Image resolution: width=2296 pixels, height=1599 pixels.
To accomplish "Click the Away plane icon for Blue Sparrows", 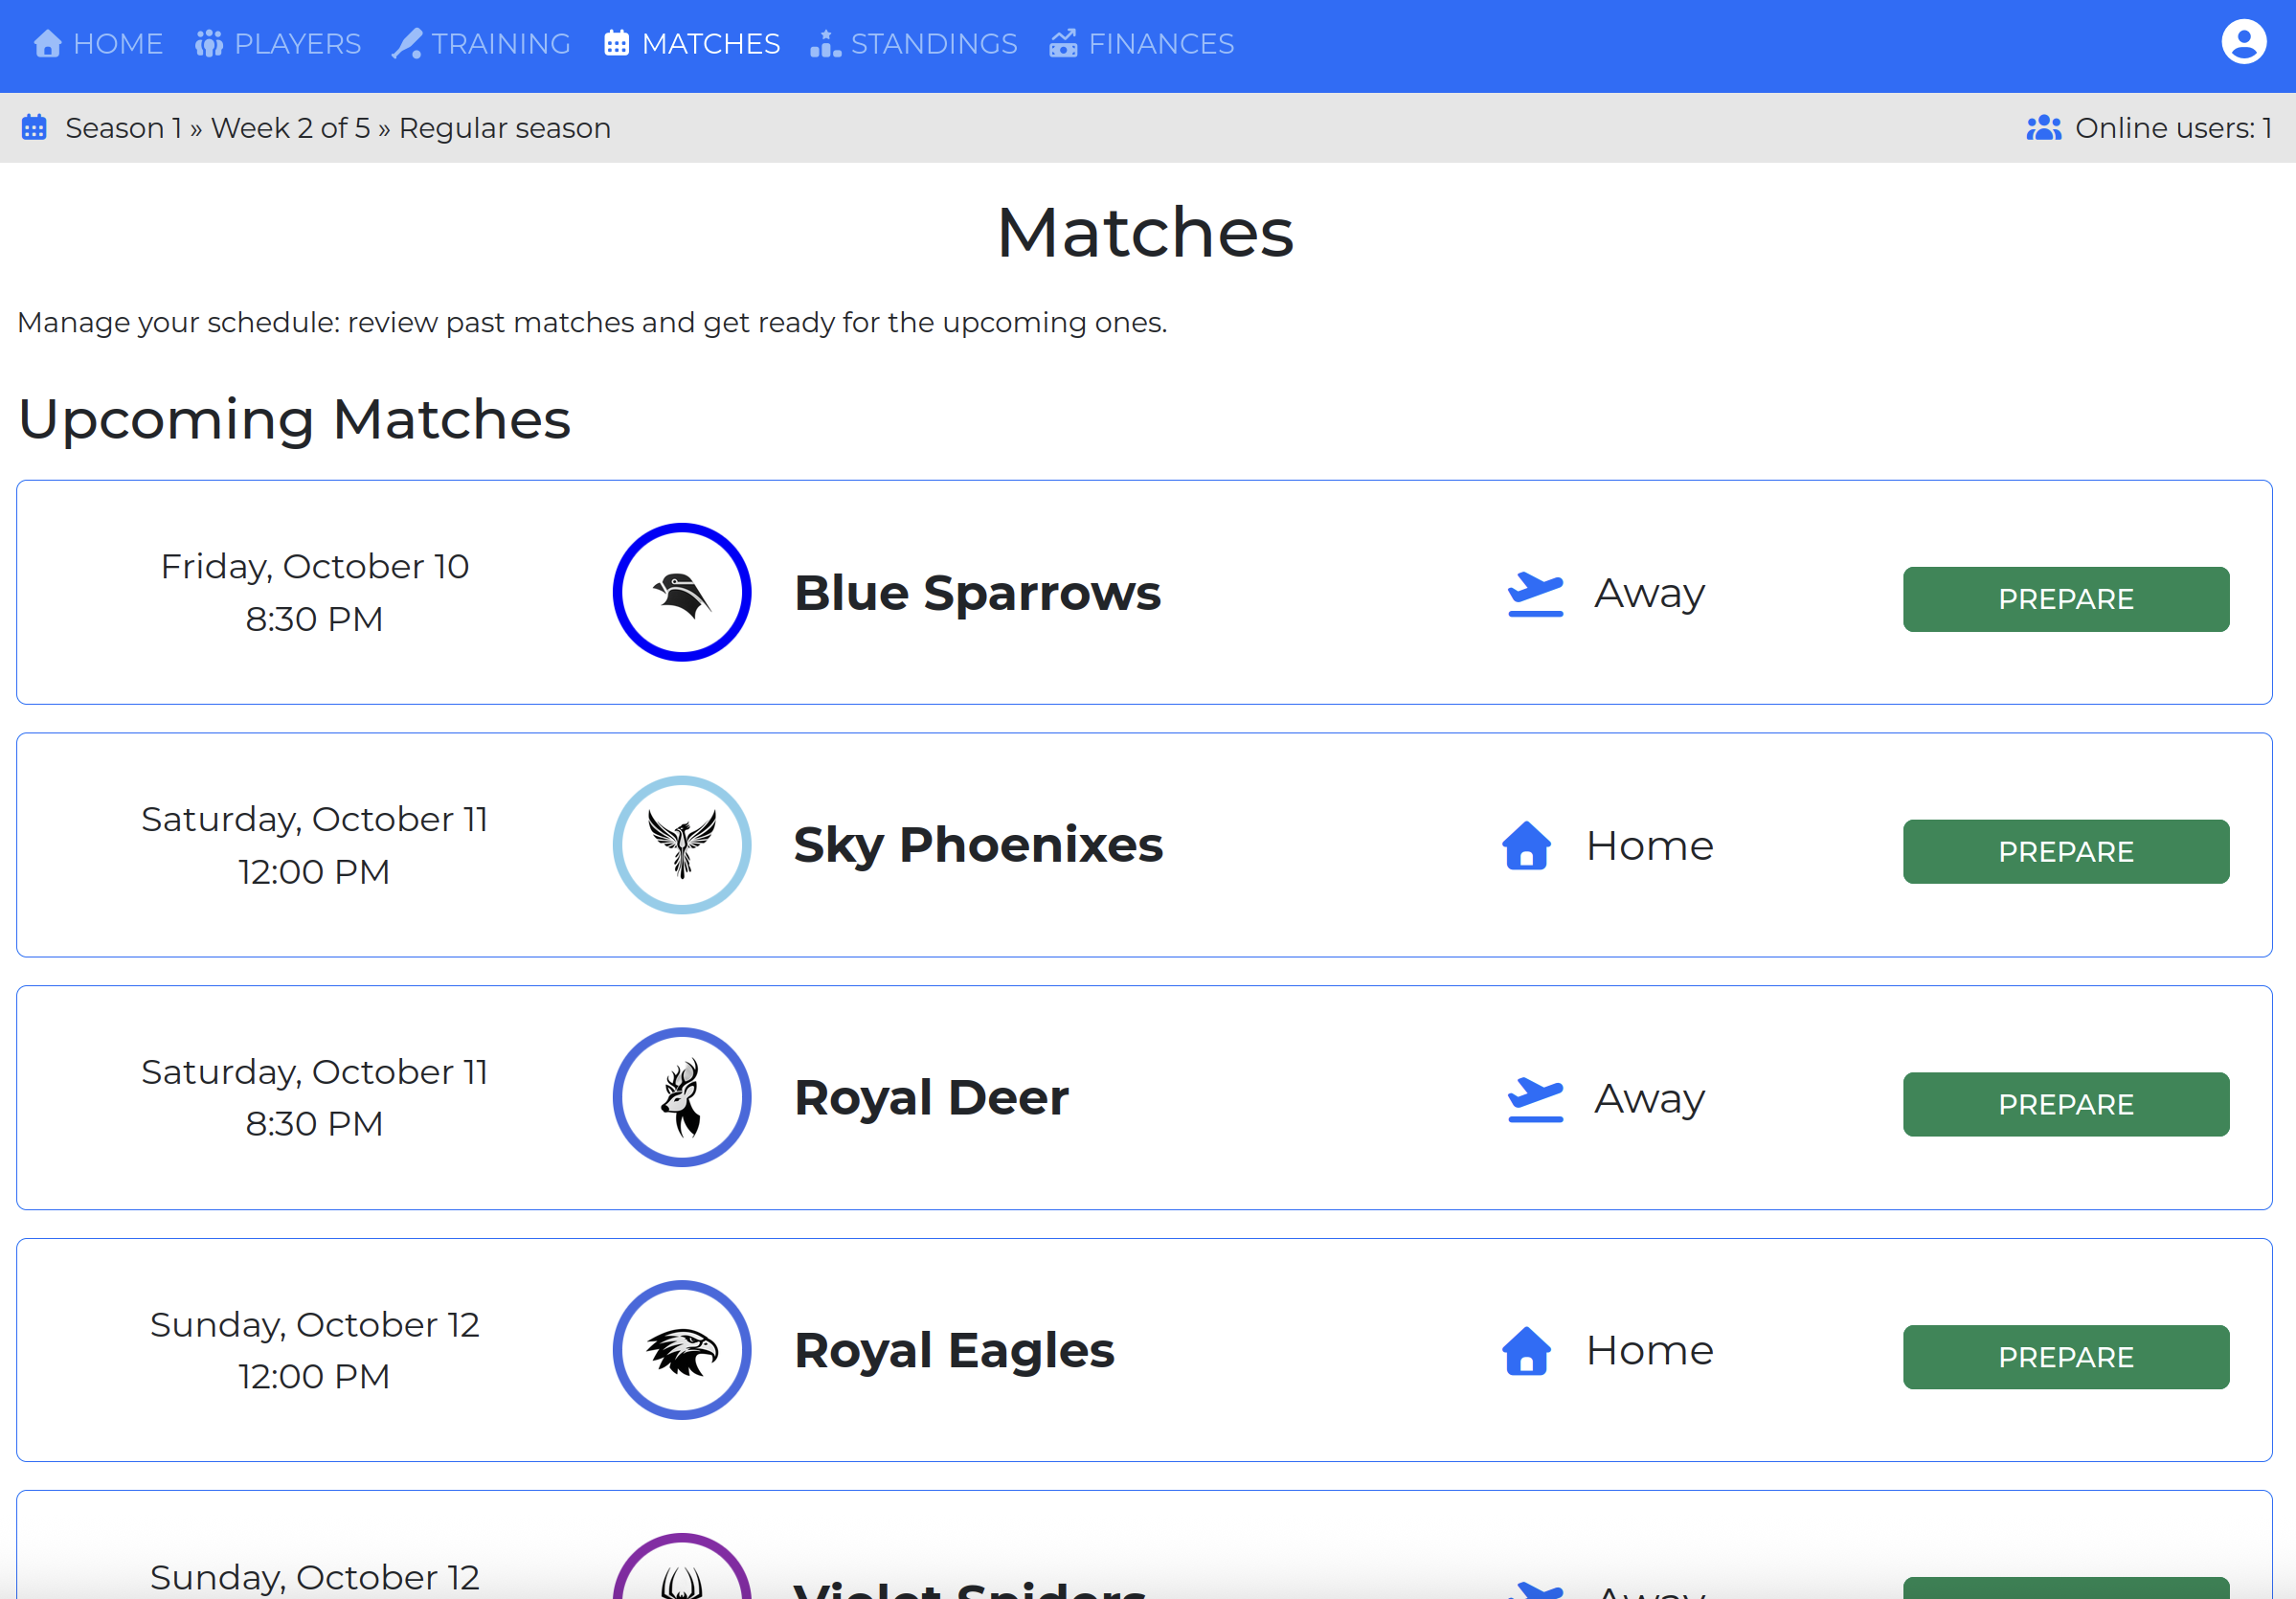I will pyautogui.click(x=1534, y=594).
